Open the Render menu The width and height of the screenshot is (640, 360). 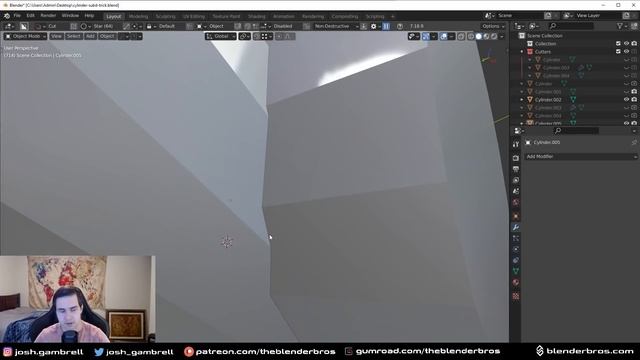[x=48, y=16]
